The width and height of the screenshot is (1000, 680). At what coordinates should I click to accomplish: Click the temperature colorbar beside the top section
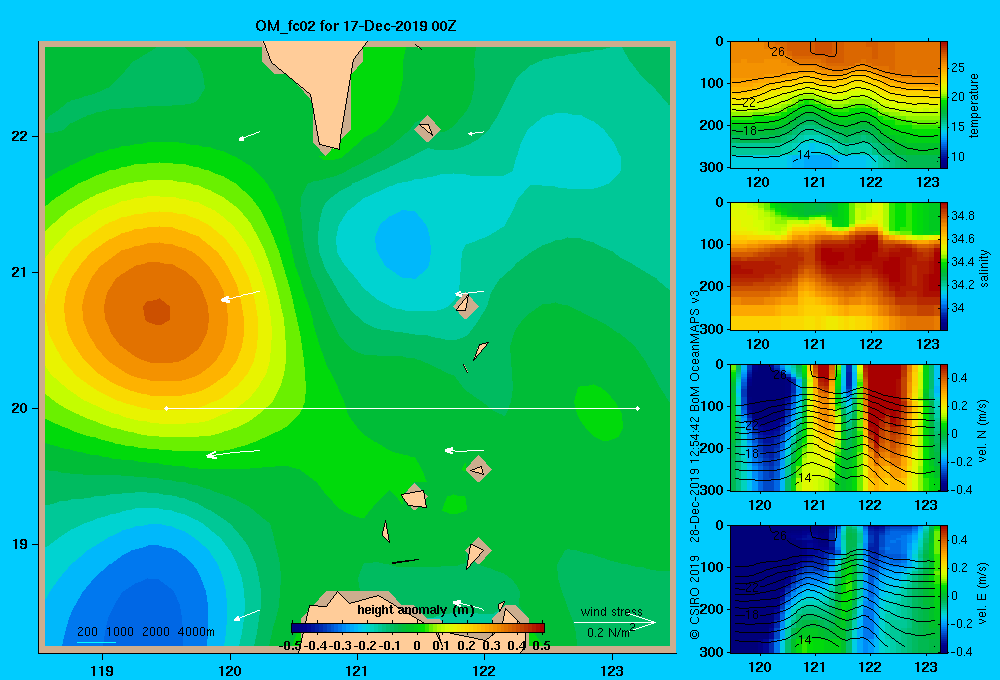(944, 105)
